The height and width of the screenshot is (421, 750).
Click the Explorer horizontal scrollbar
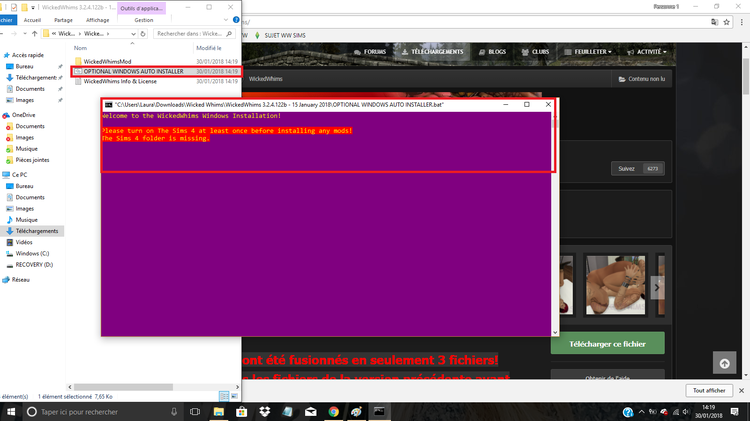tap(123, 387)
